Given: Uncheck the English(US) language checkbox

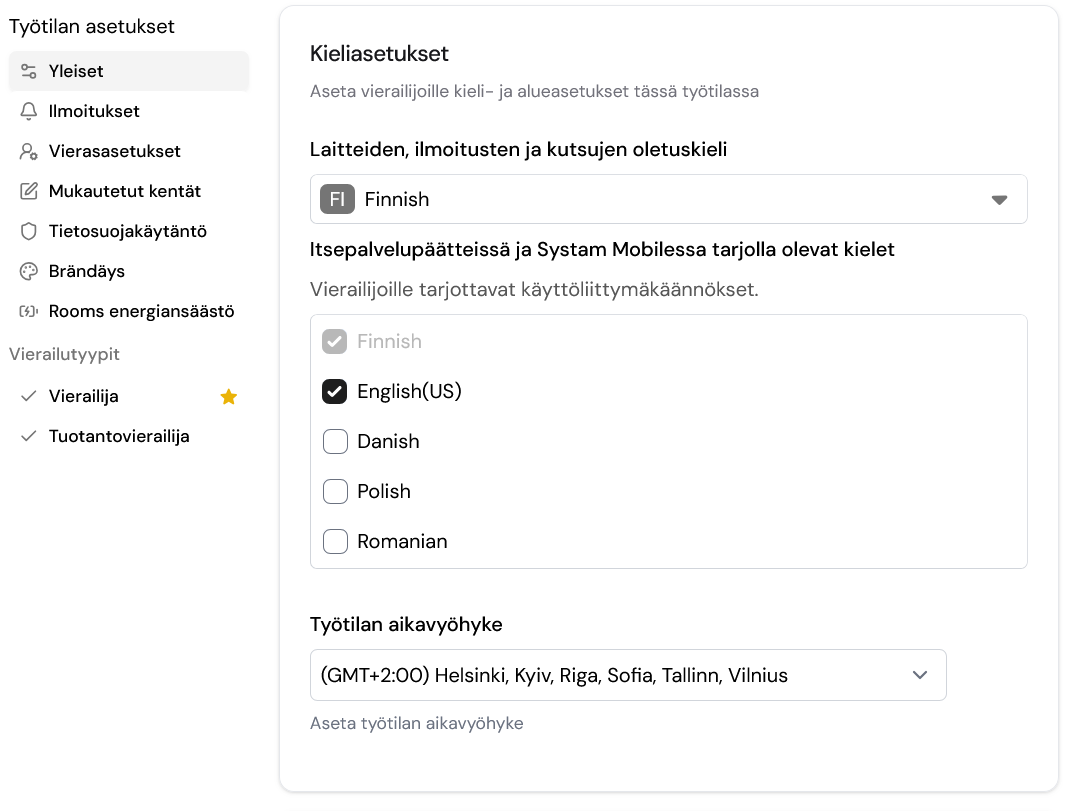Looking at the screenshot, I should [x=335, y=391].
